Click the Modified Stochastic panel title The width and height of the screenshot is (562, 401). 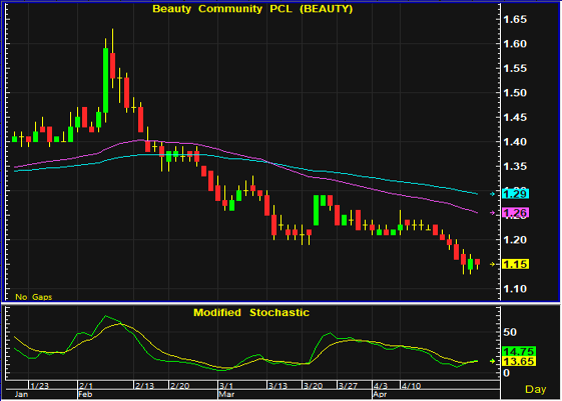pos(251,312)
